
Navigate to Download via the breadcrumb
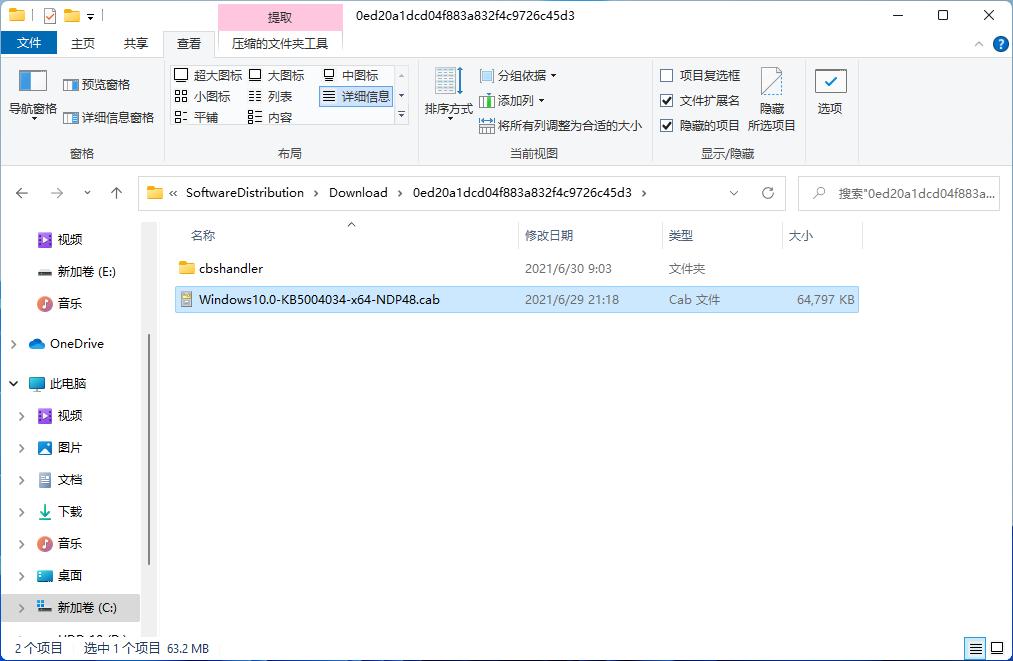(x=358, y=192)
